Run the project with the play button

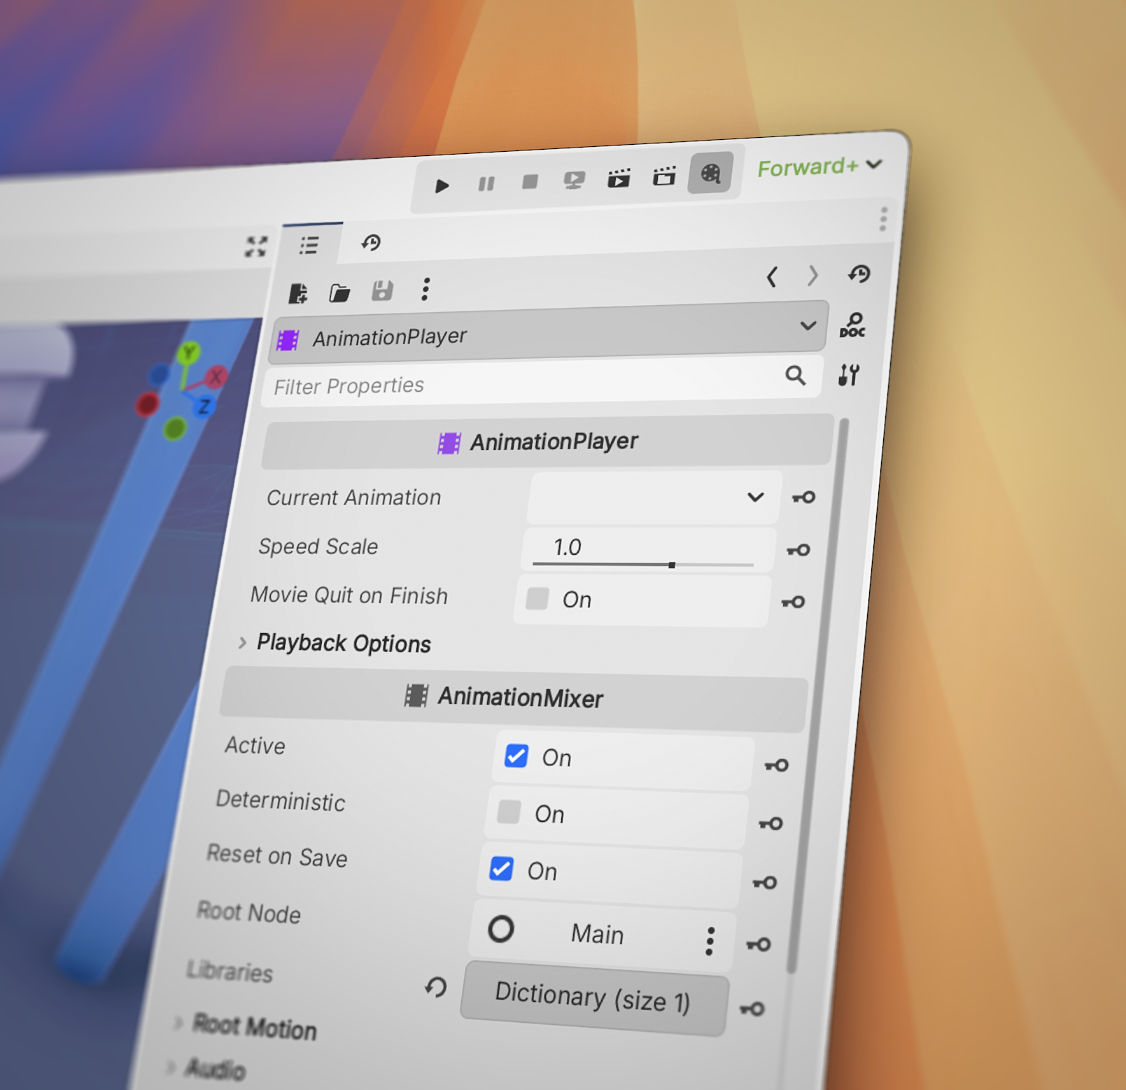[442, 186]
